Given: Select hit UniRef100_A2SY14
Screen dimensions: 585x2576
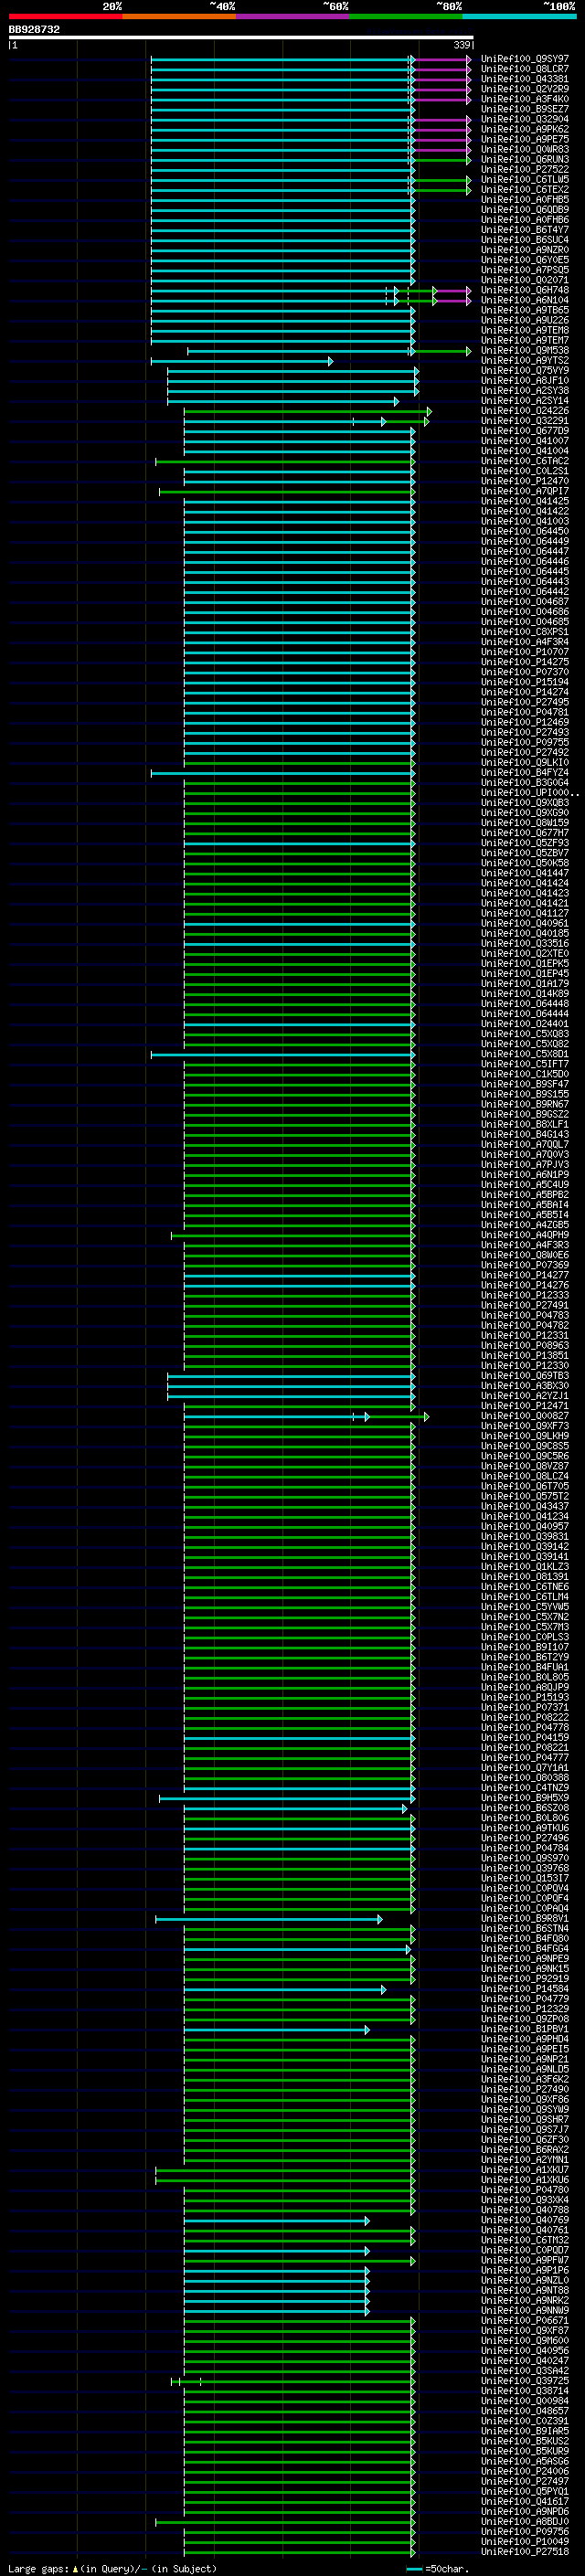Looking at the screenshot, I should [525, 401].
